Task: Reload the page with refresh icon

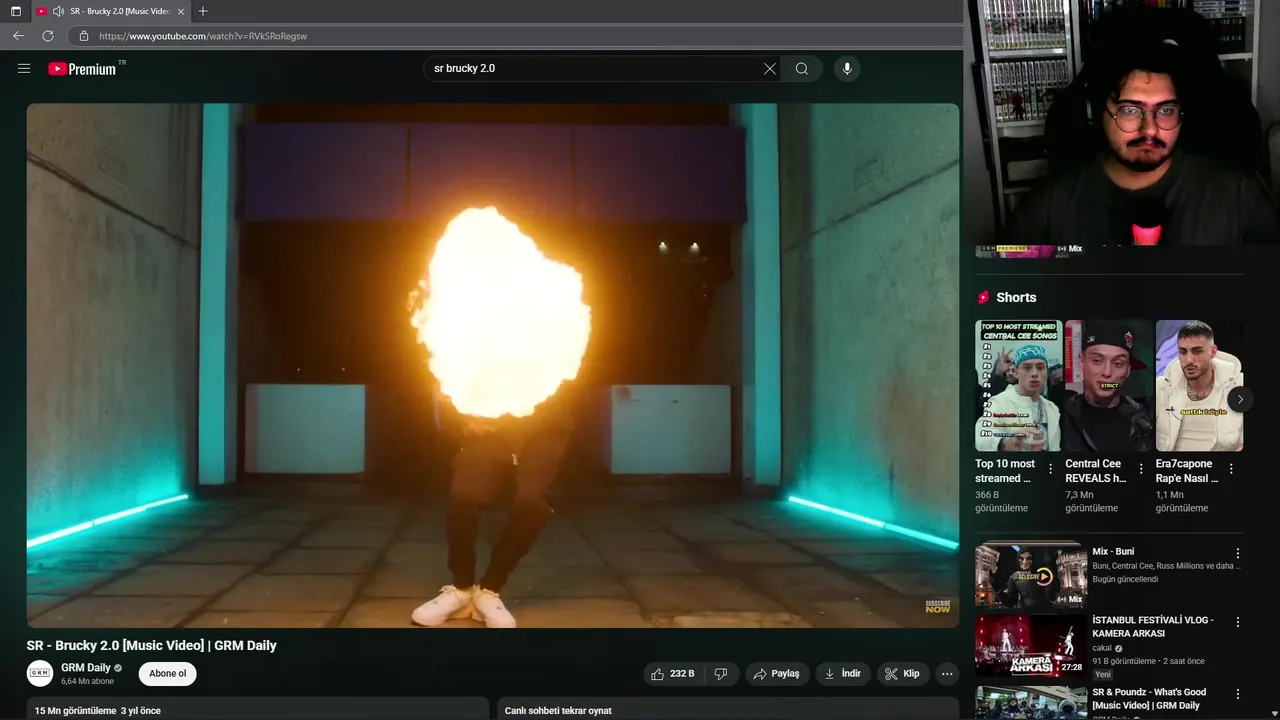Action: 47,35
